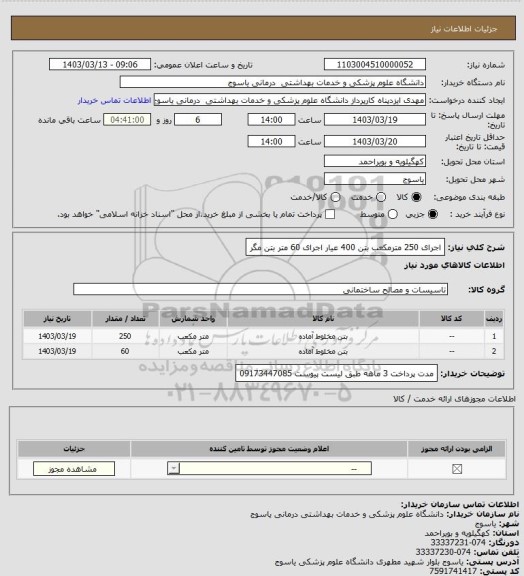Click the متر مکعب unit in row 1

(x=193, y=336)
